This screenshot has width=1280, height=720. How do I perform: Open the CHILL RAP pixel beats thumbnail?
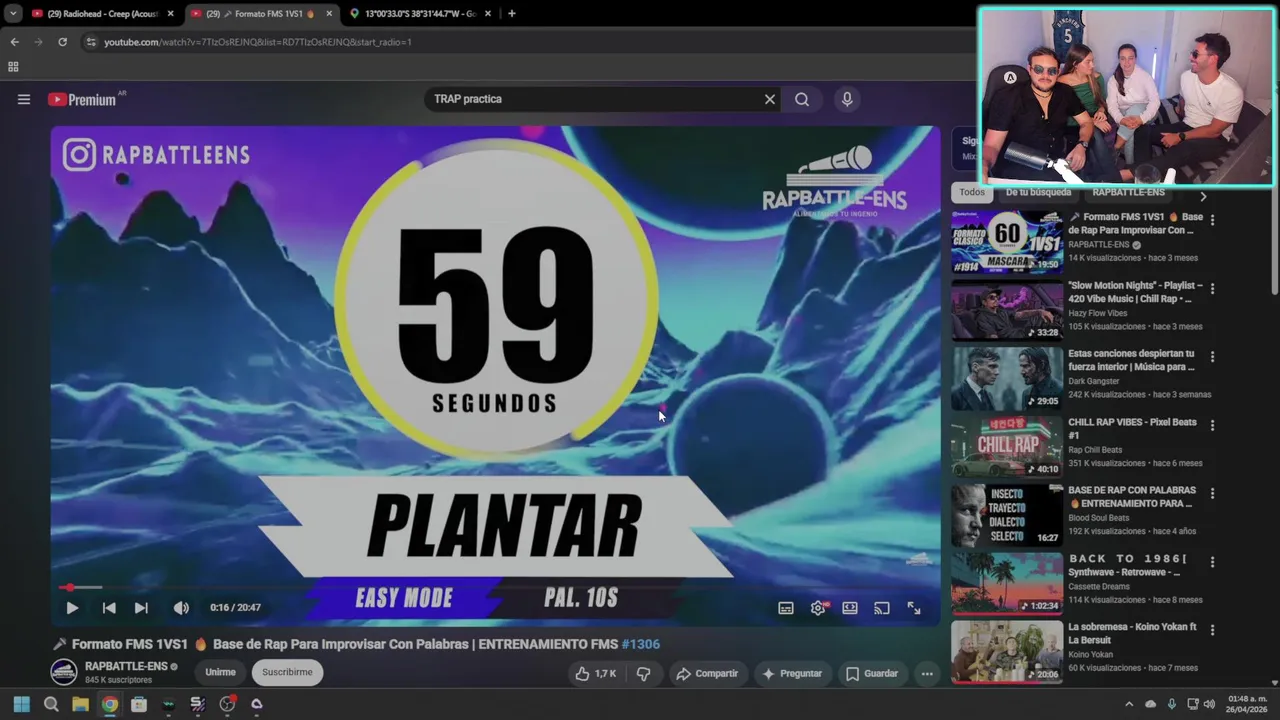[x=1006, y=447]
